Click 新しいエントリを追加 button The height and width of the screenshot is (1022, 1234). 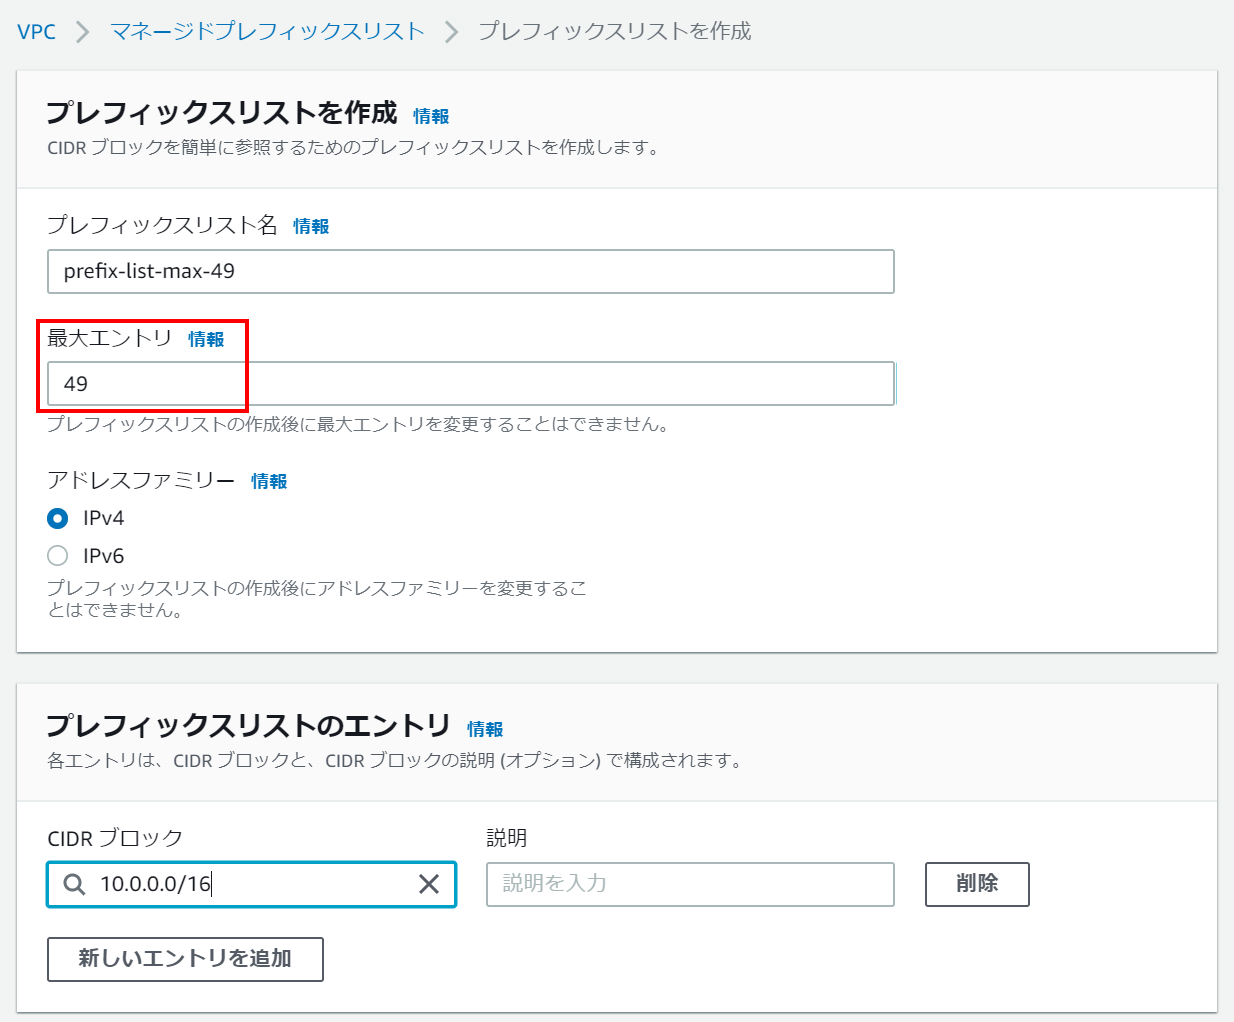pyautogui.click(x=185, y=960)
